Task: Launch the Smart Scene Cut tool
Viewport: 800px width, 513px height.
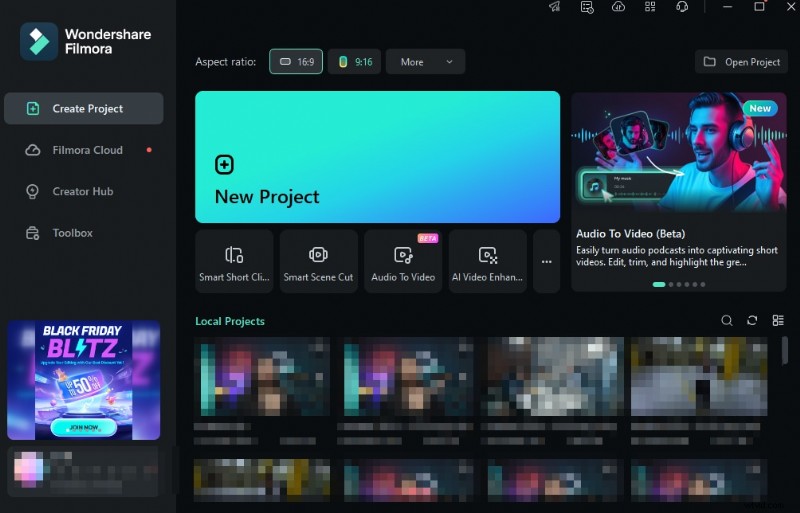Action: (x=318, y=261)
